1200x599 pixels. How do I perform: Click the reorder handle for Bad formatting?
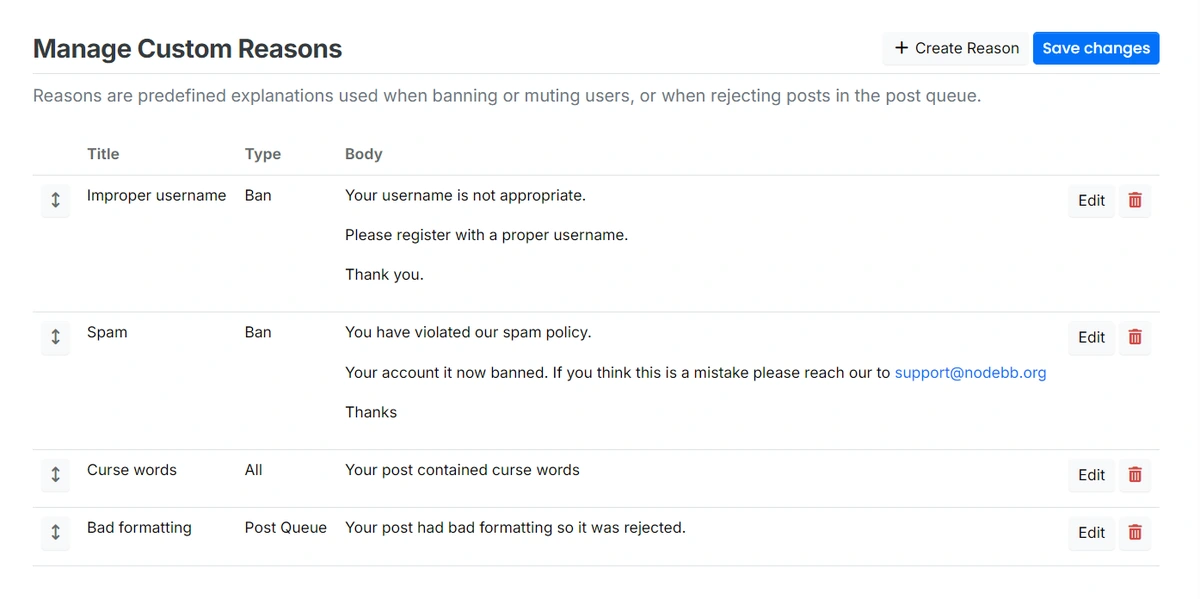[55, 533]
